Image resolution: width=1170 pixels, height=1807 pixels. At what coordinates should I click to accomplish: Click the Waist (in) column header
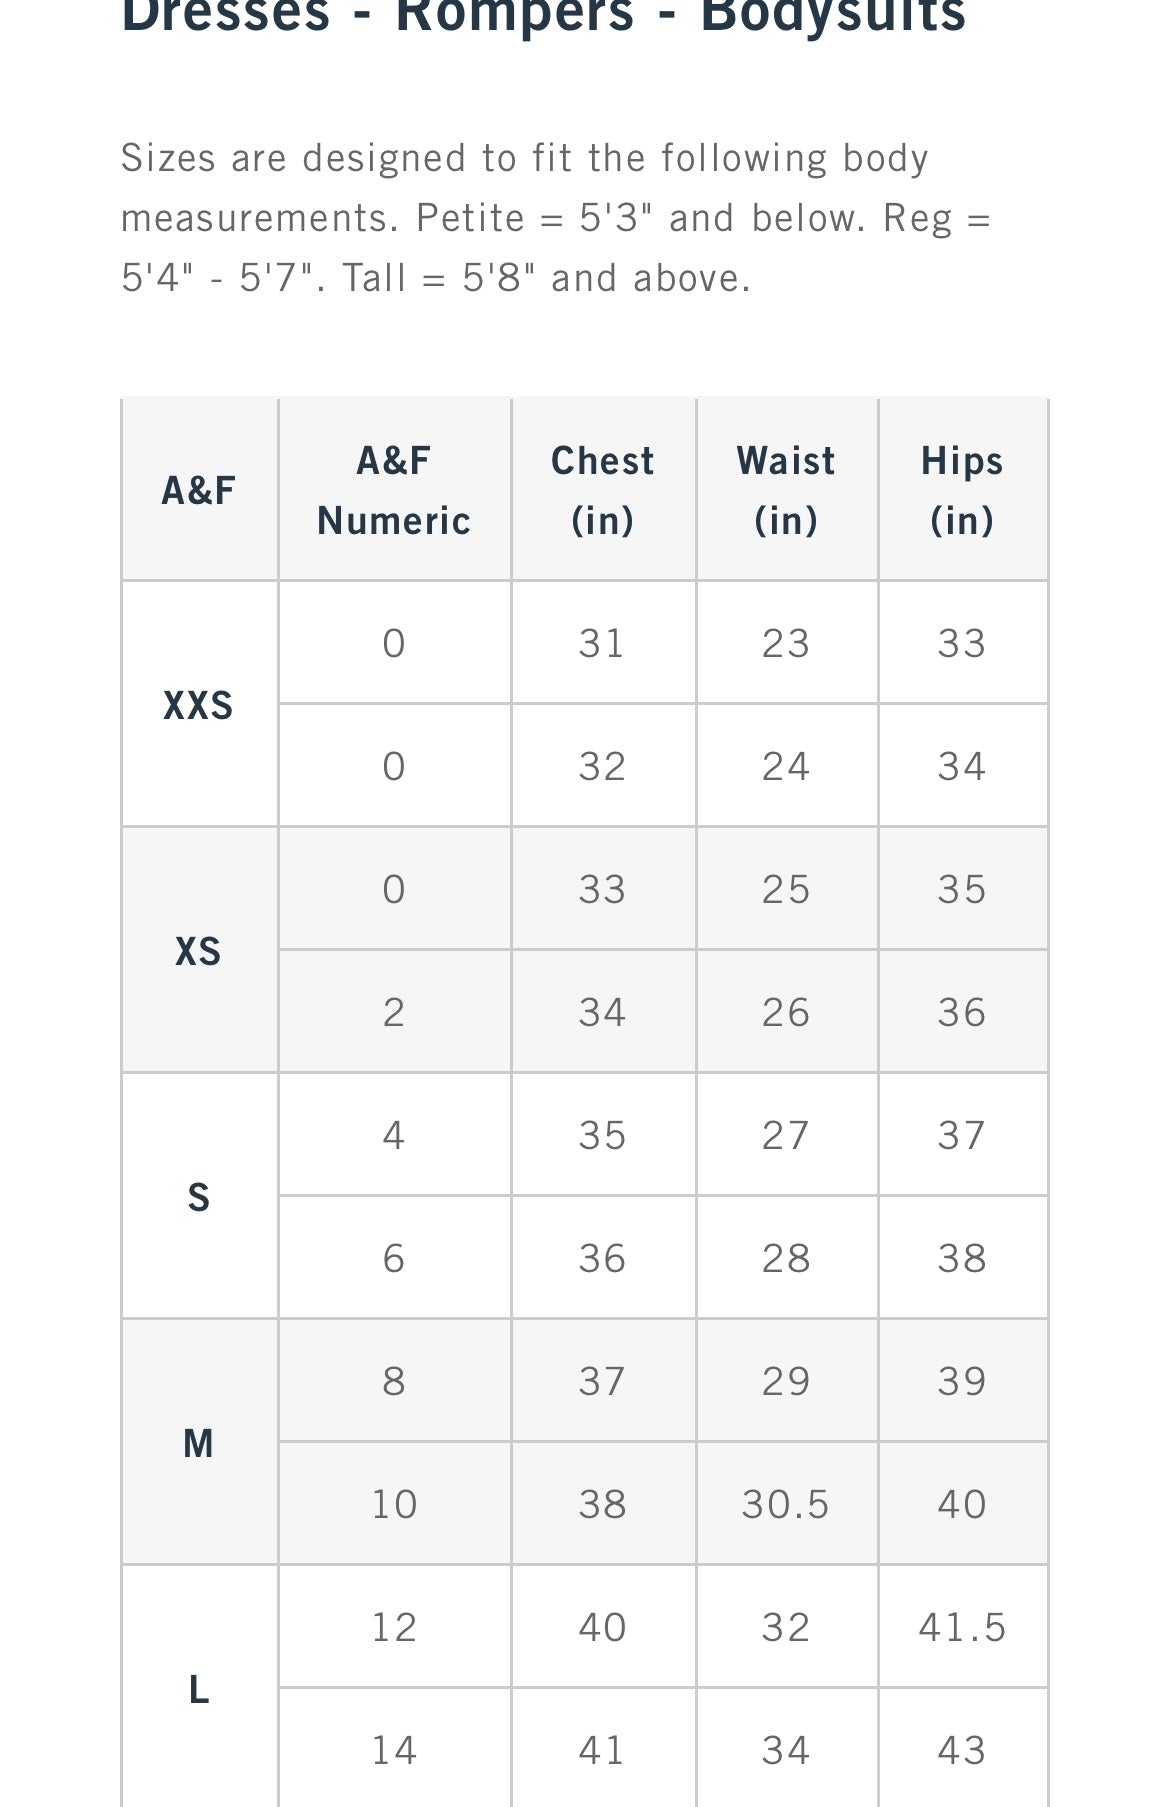[x=786, y=490]
